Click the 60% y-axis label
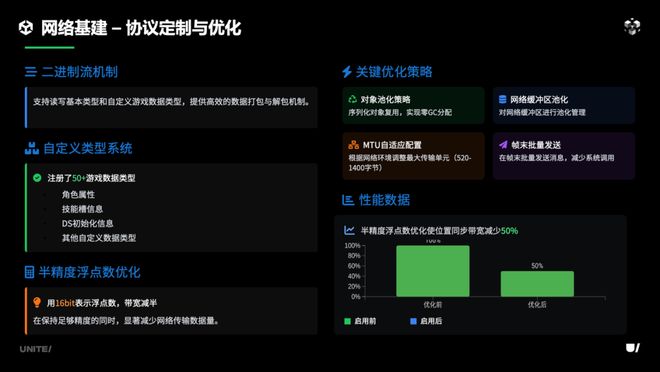The height and width of the screenshot is (372, 660). pos(354,266)
